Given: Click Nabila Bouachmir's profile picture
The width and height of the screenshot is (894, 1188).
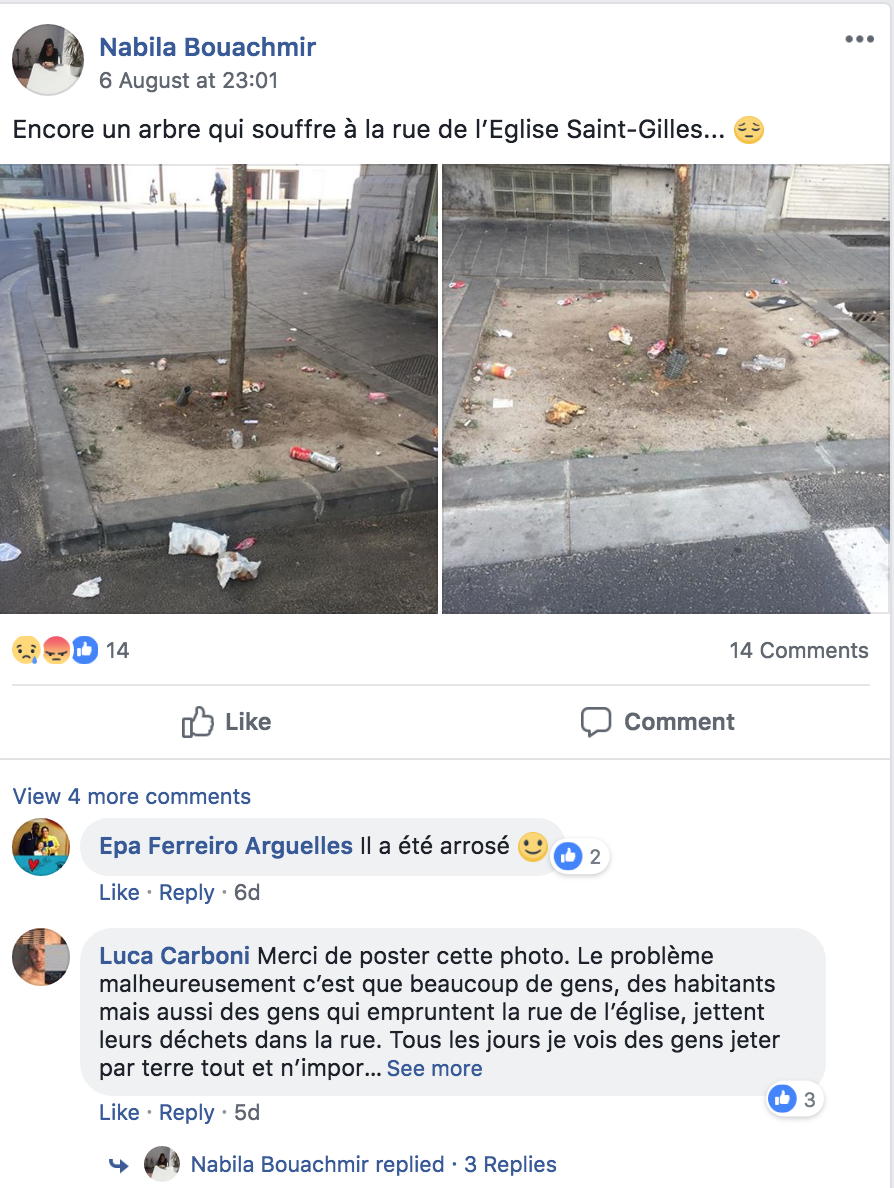Looking at the screenshot, I should click(x=48, y=60).
